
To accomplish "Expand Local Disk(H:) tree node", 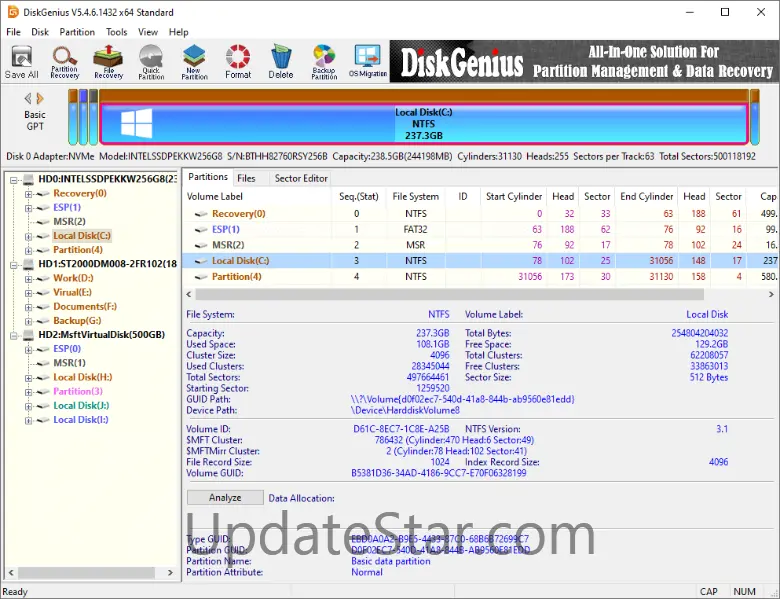I will [x=28, y=378].
